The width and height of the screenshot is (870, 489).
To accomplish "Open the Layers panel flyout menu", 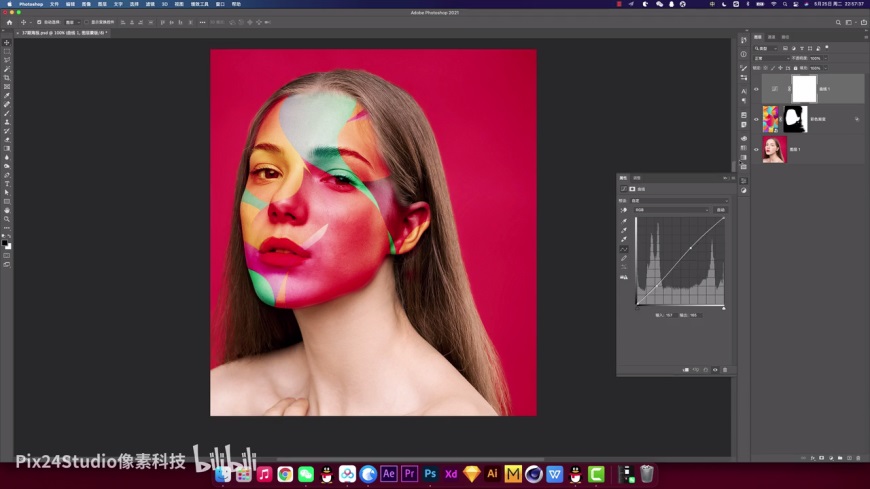I will click(x=866, y=37).
